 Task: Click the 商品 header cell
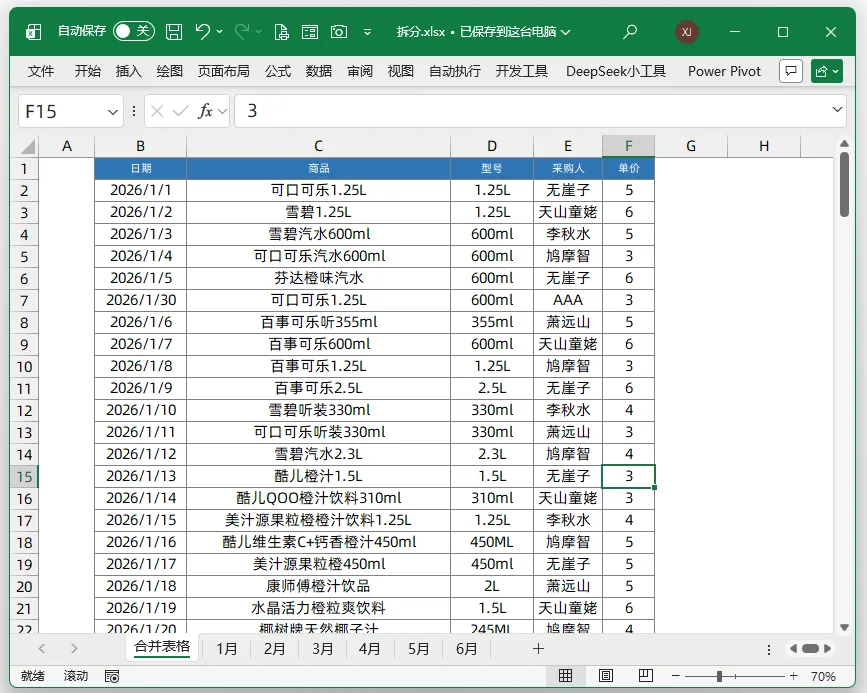tap(318, 168)
